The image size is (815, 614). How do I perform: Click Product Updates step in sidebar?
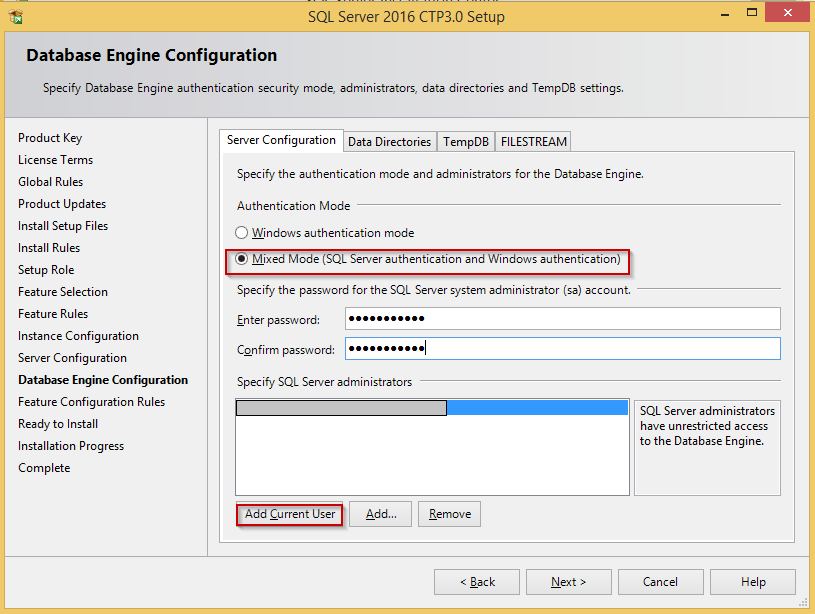point(62,204)
